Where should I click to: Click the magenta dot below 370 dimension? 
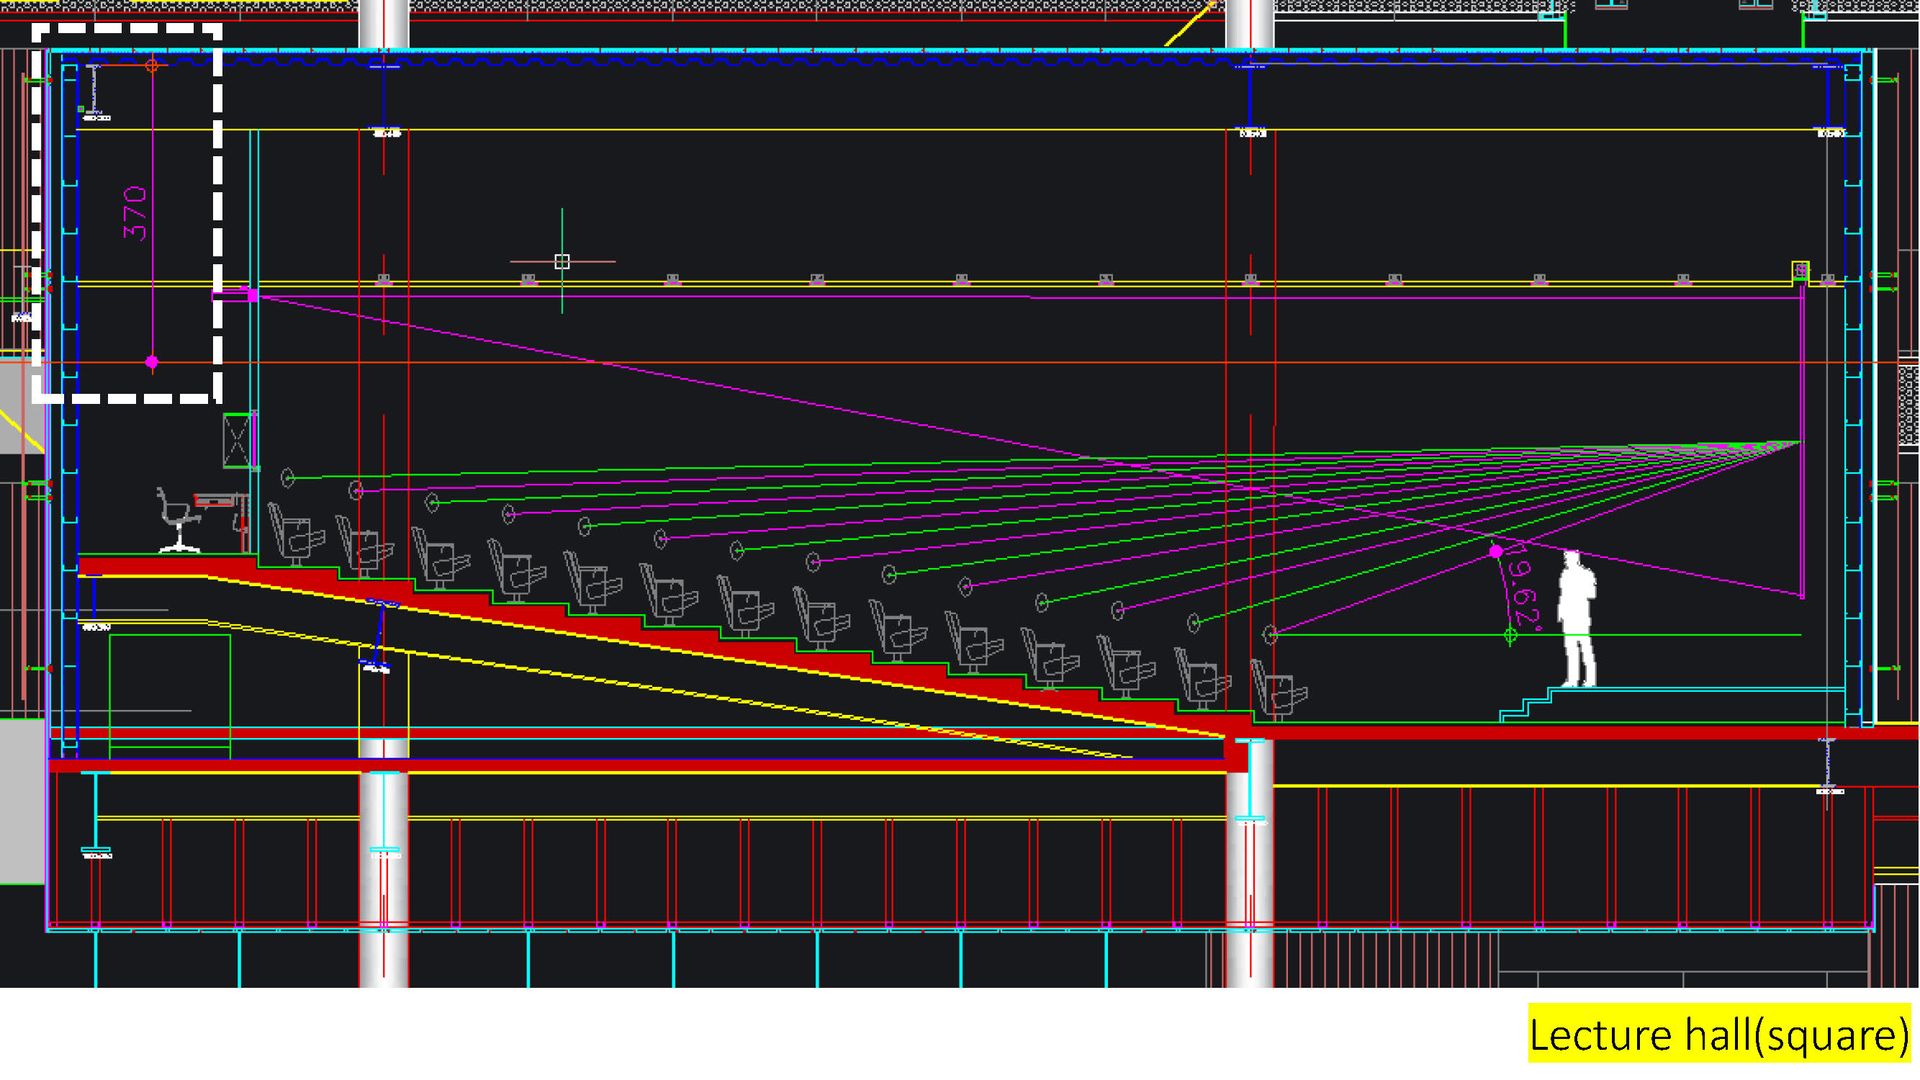152,362
